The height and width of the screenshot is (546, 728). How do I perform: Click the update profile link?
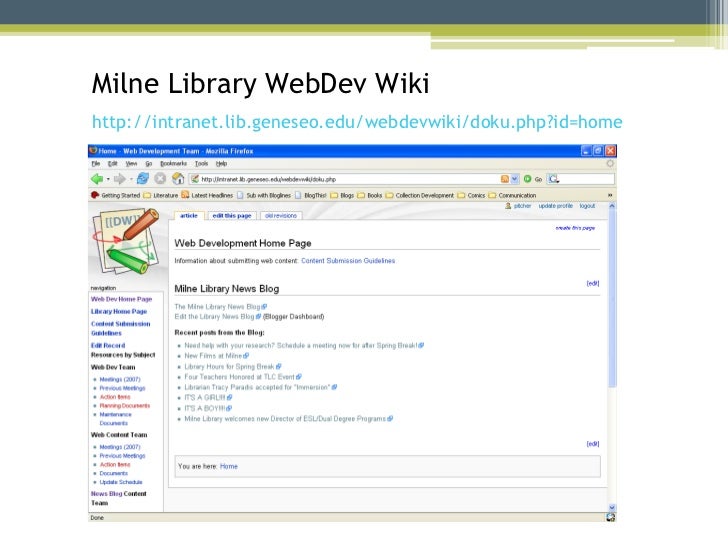[x=555, y=206]
